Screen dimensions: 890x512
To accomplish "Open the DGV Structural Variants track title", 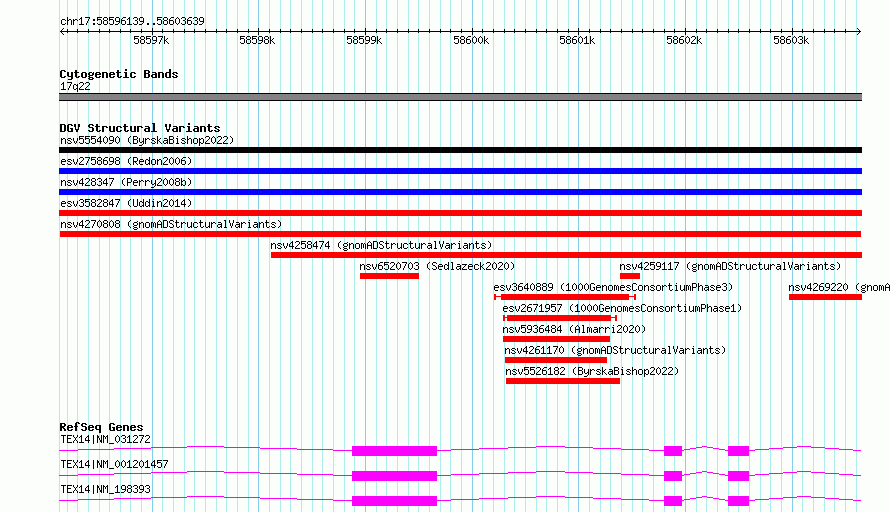I will (140, 128).
